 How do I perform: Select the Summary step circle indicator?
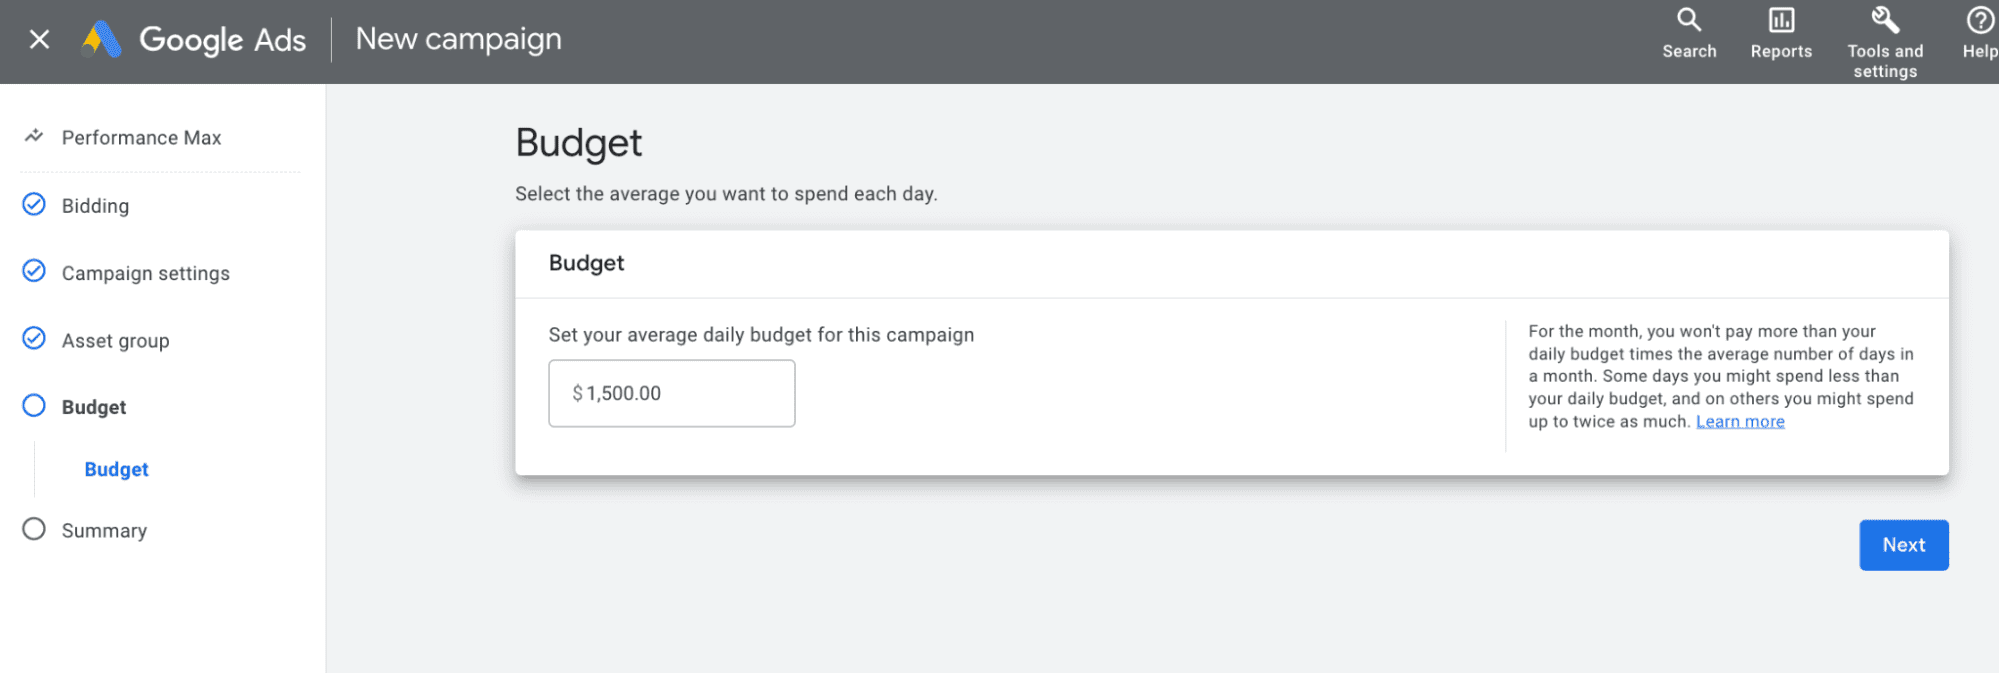pos(34,529)
